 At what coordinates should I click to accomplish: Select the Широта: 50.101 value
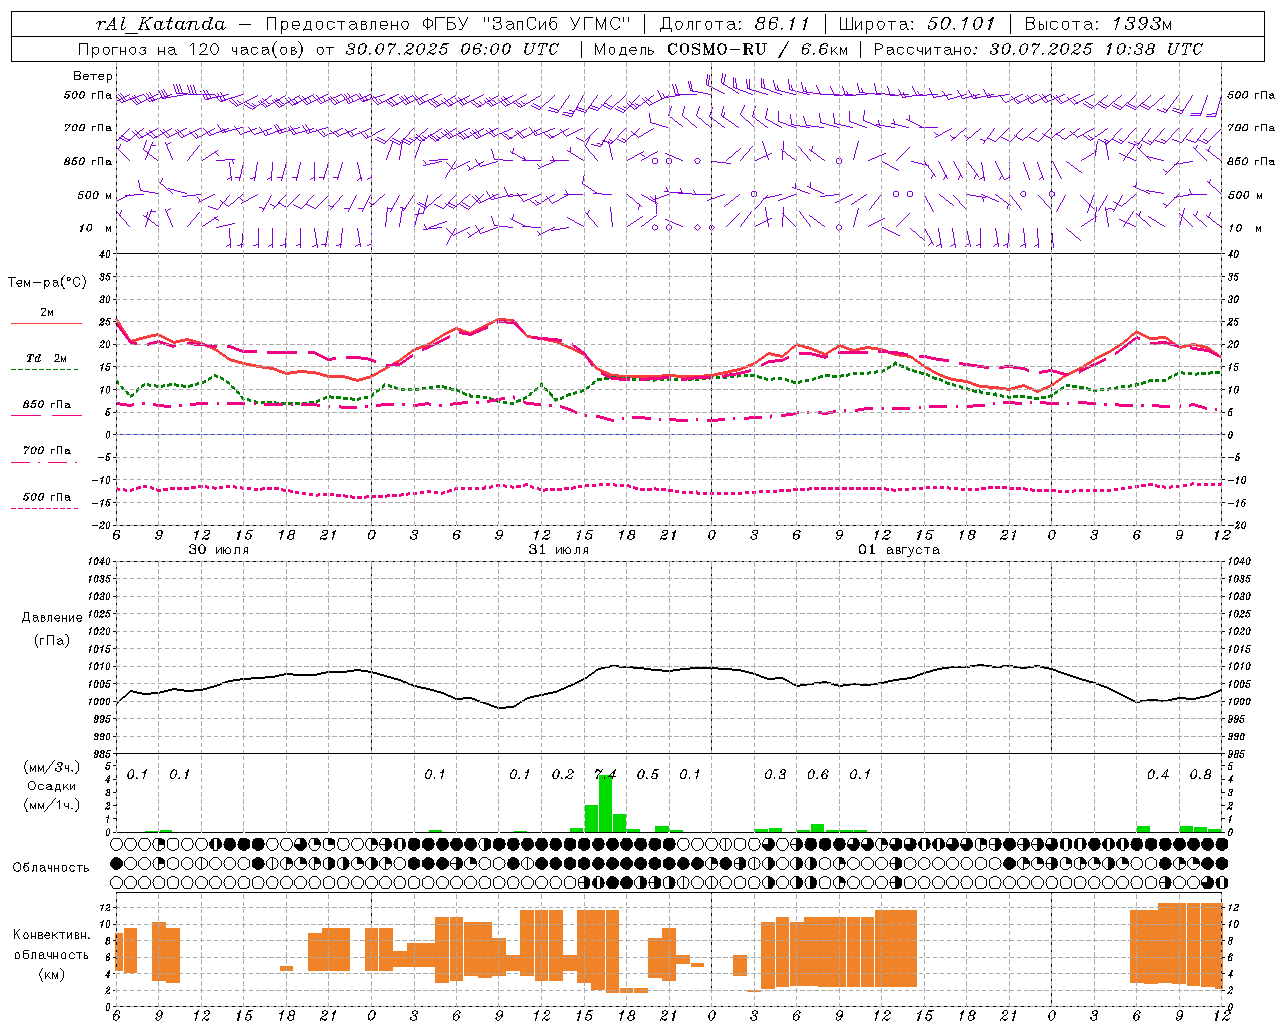(917, 24)
